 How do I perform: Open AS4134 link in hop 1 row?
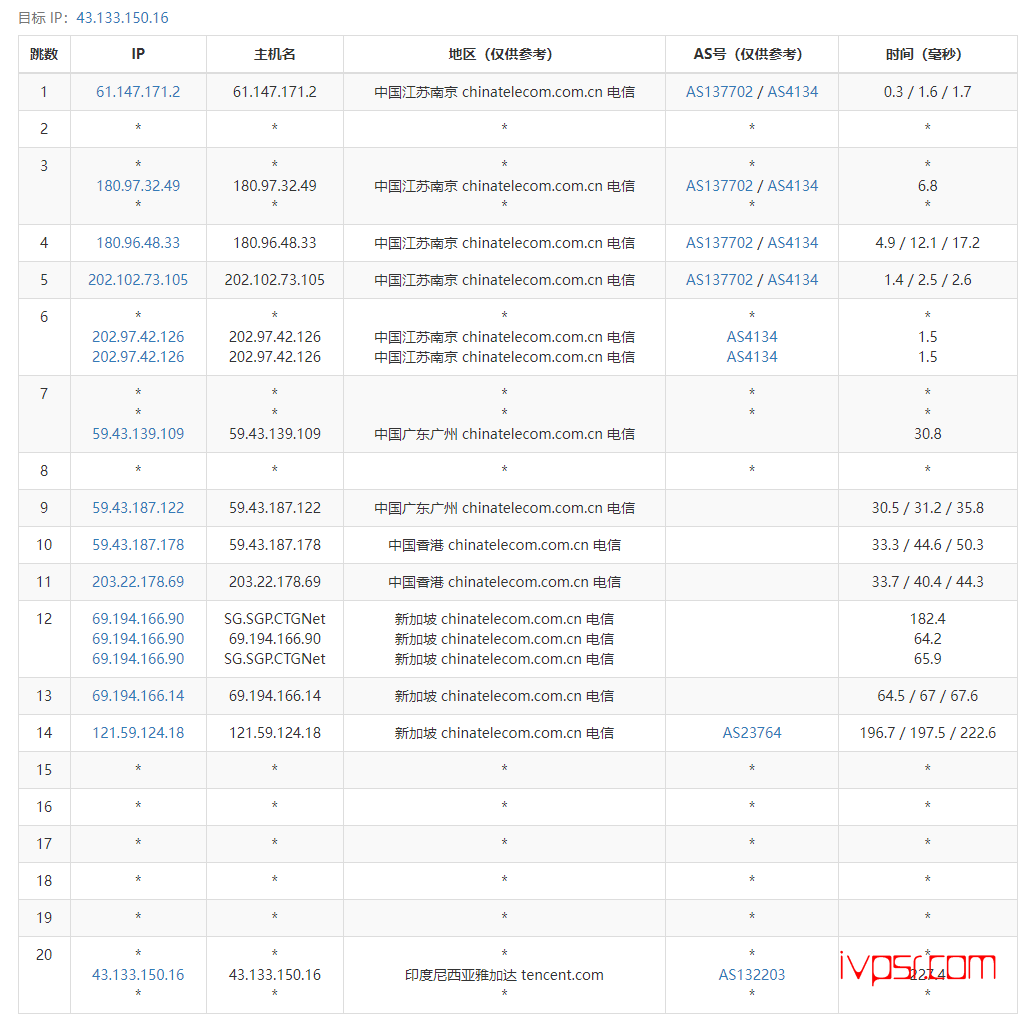[x=793, y=92]
